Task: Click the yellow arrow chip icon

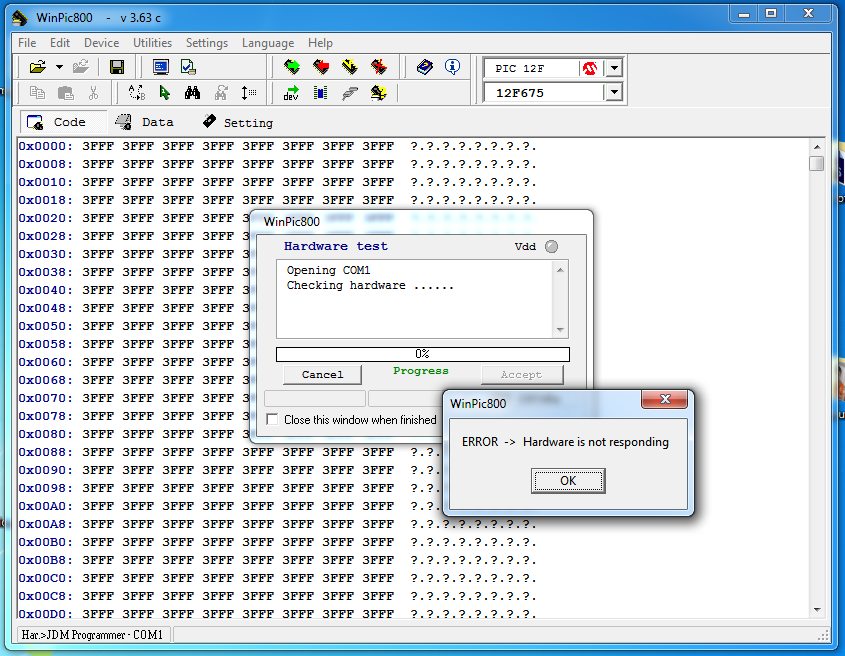Action: point(350,67)
